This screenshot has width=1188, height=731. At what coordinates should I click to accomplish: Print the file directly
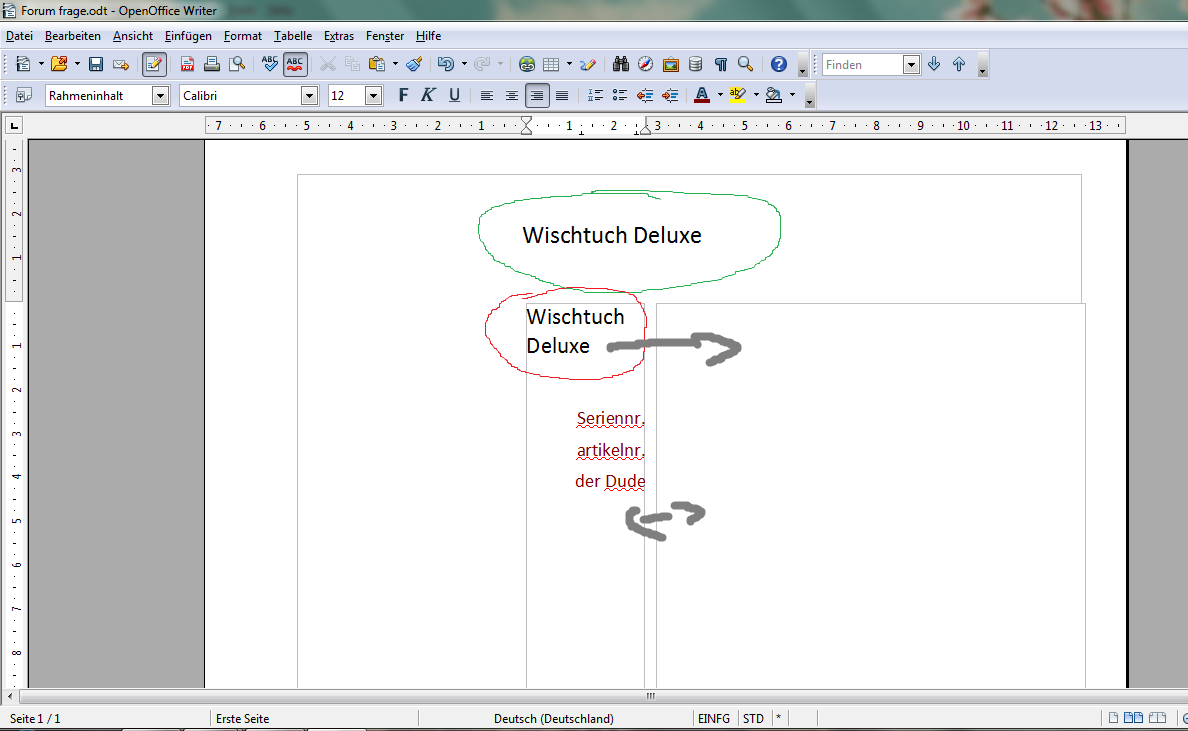212,64
